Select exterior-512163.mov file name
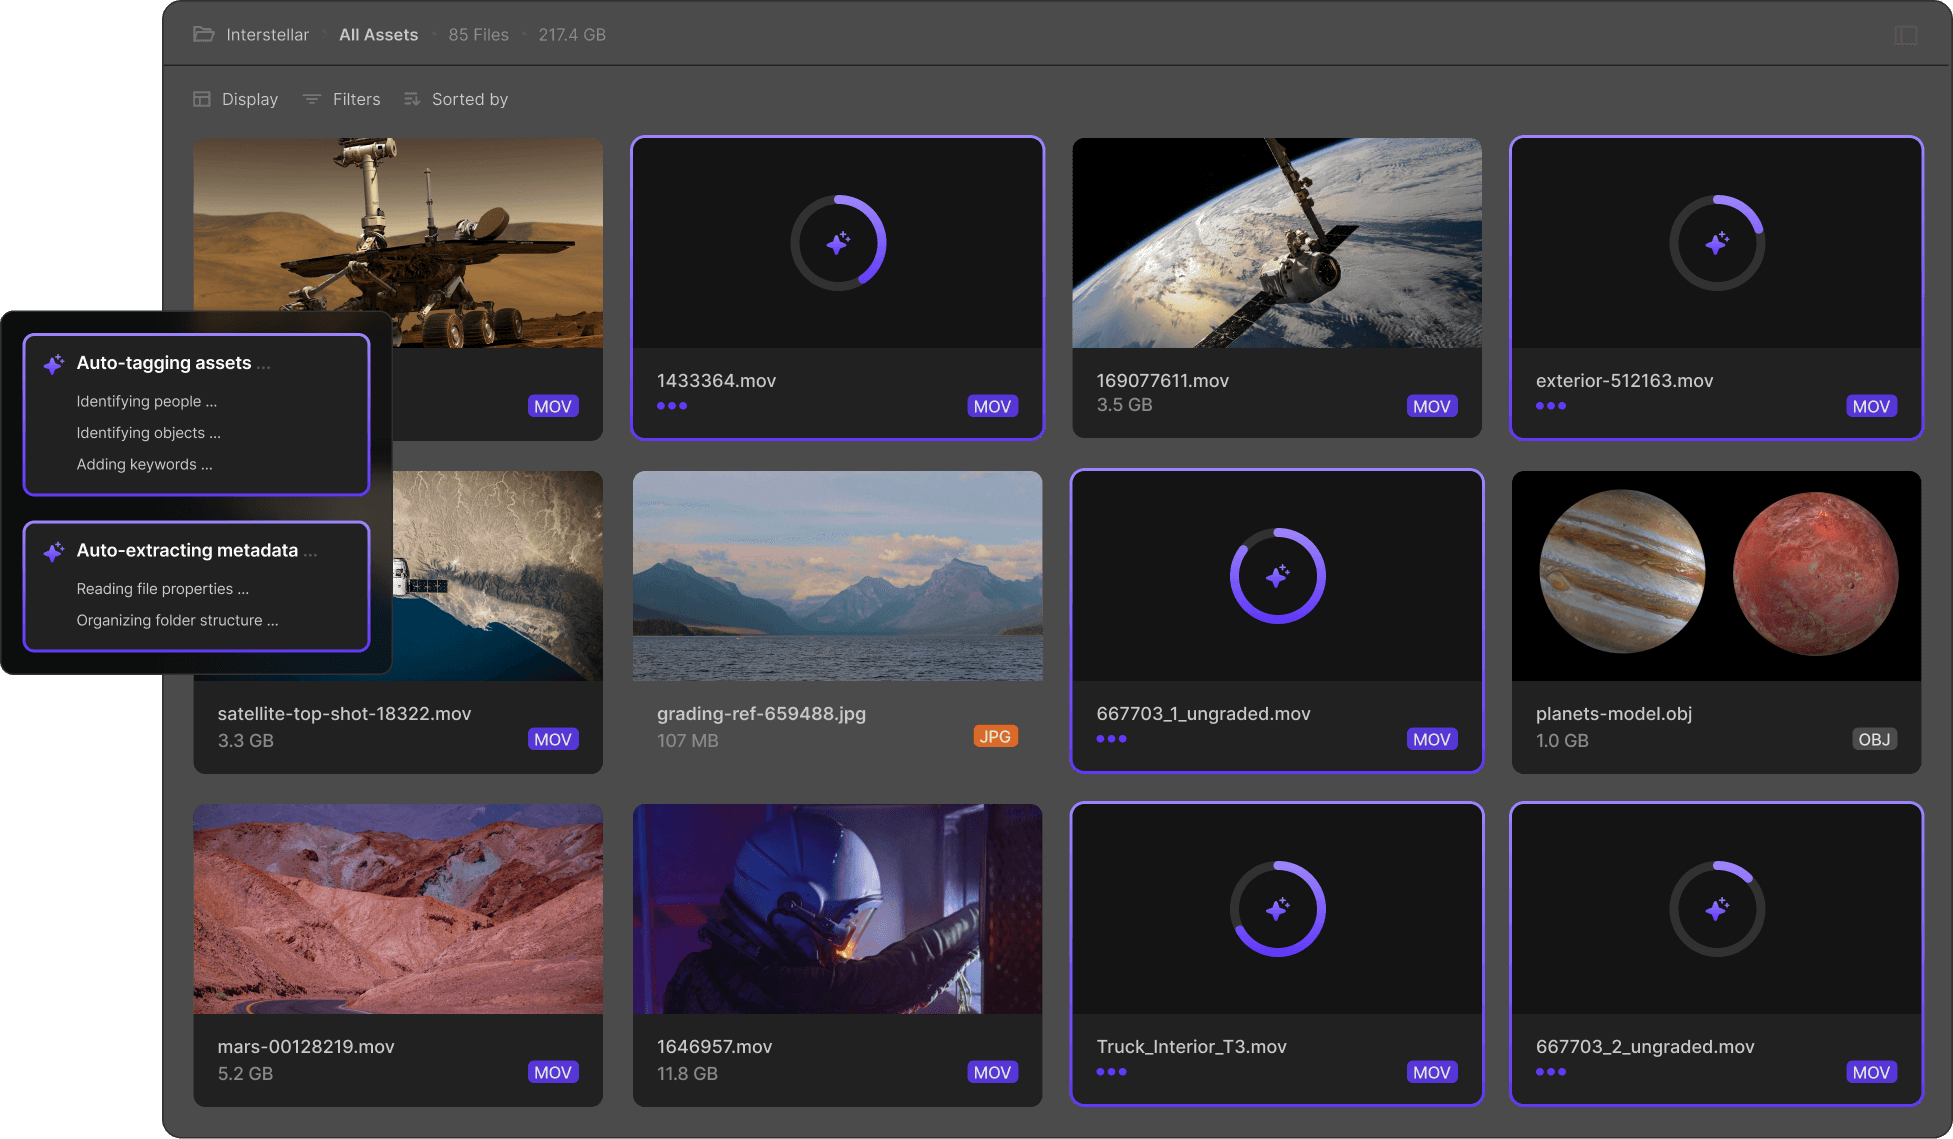 click(1624, 380)
